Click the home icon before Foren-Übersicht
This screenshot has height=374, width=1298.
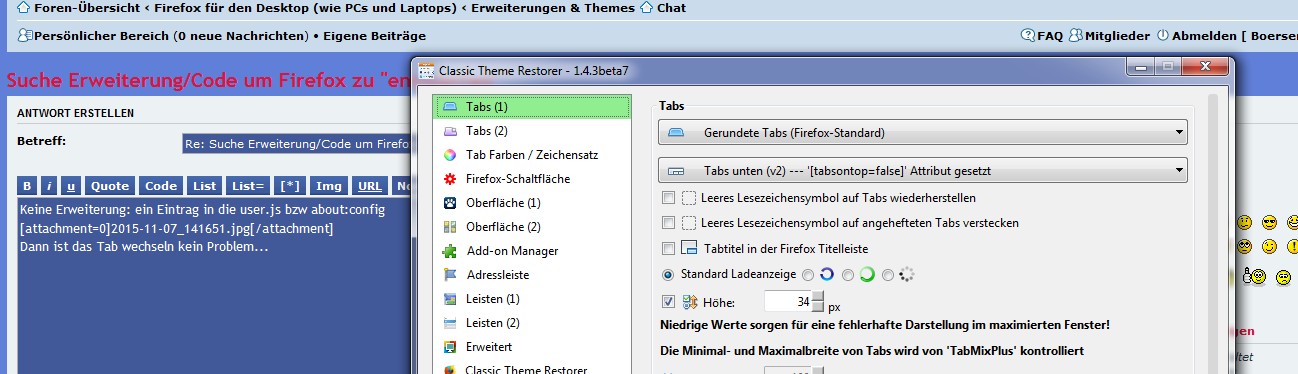(x=24, y=8)
